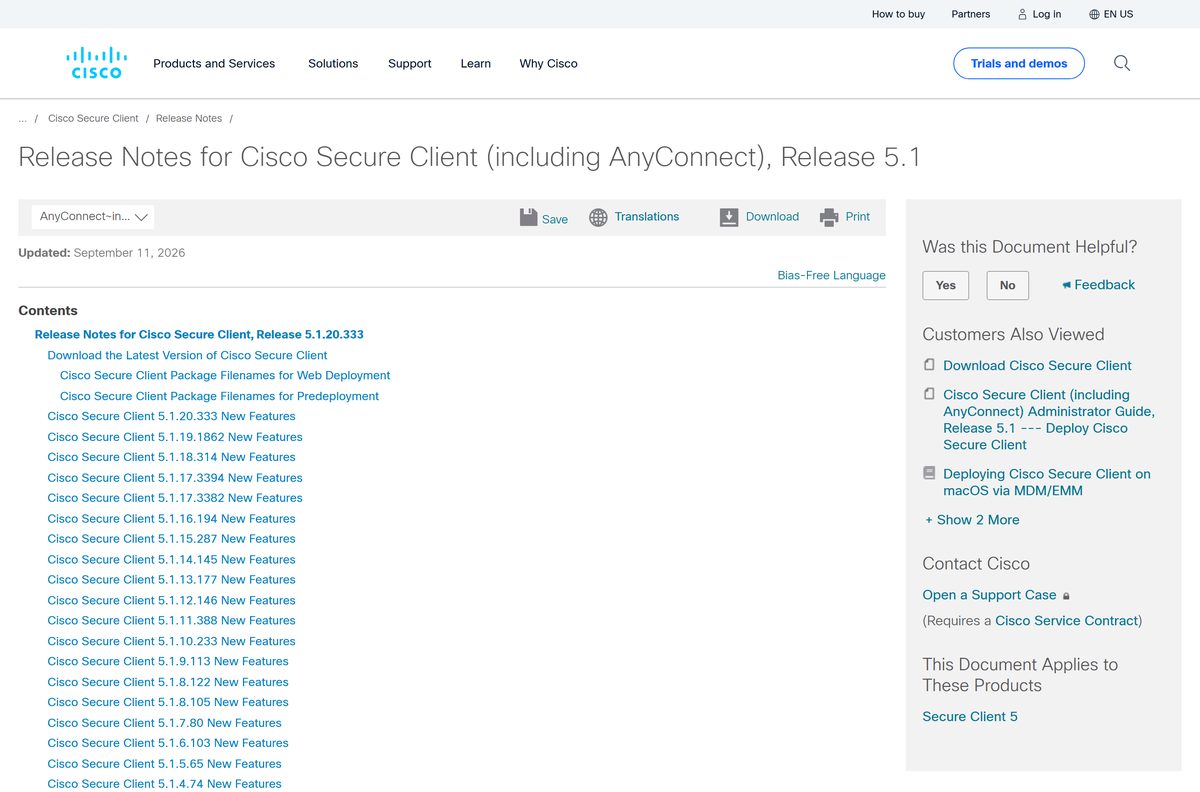
Task: Open Package Filenames for Web Deployment link
Action: point(225,375)
